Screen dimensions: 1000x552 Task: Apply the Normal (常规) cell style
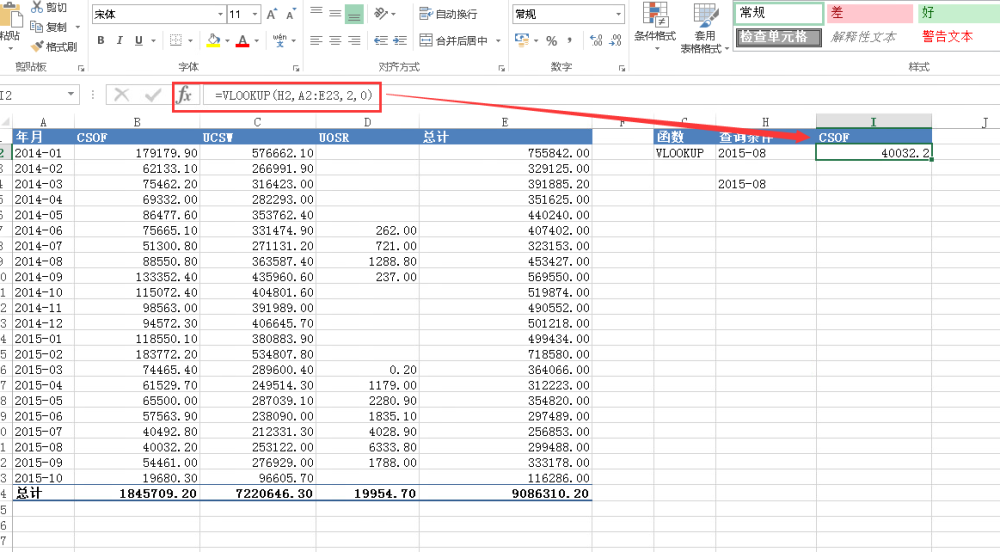779,13
